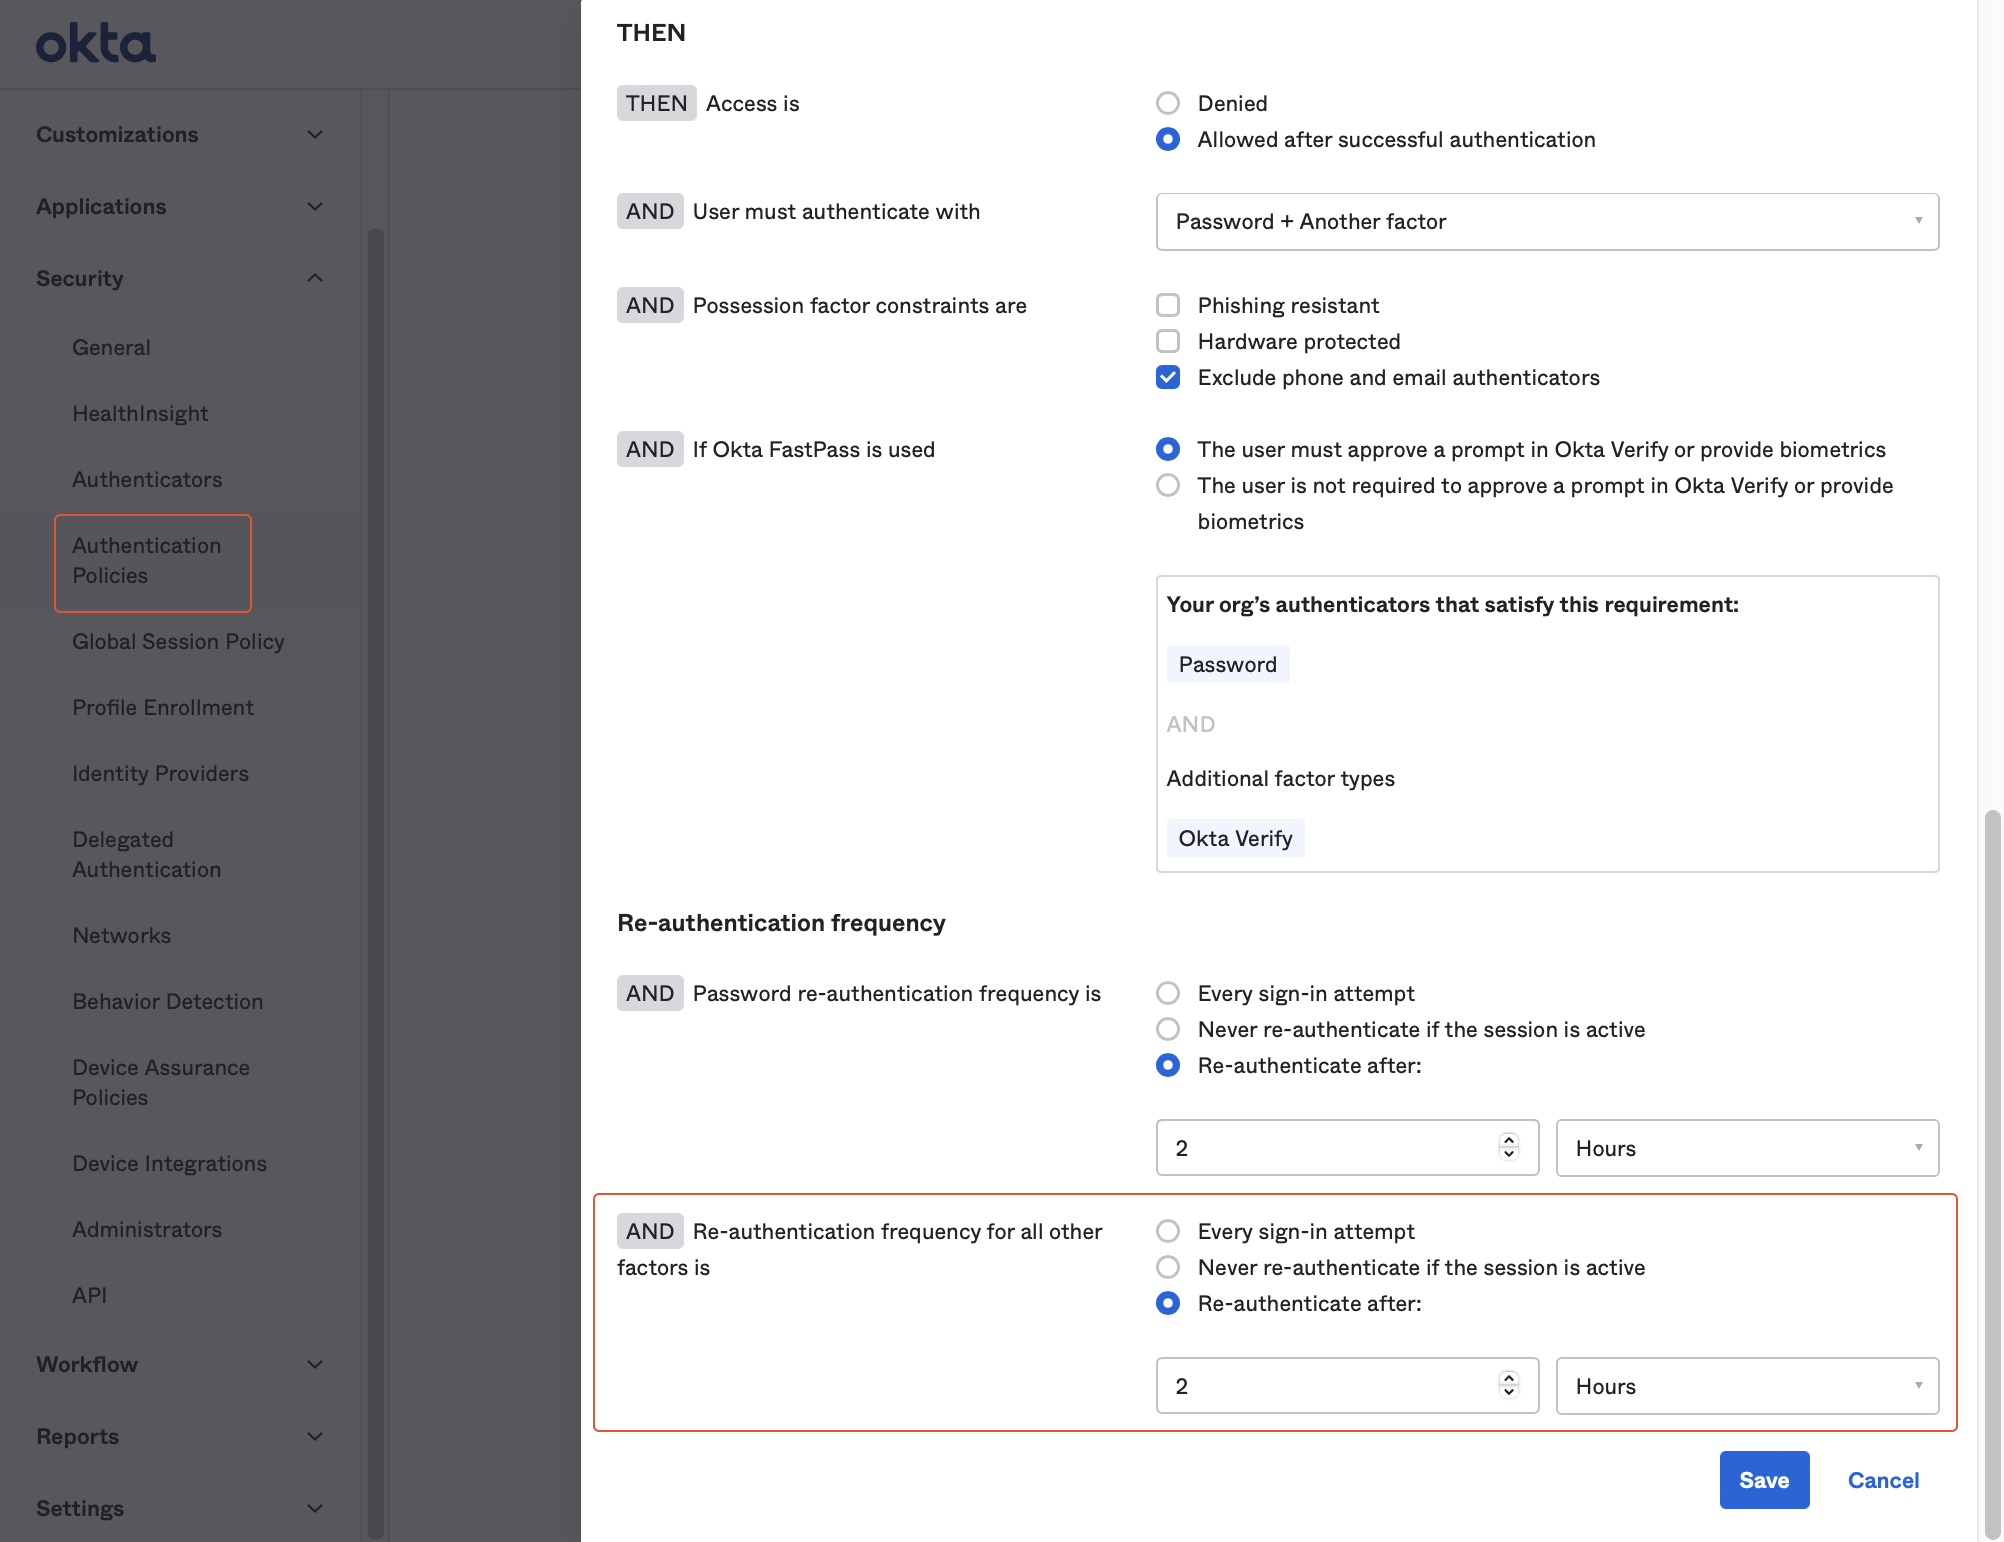Image resolution: width=2004 pixels, height=1542 pixels.
Task: Select Never re-authenticate for password frequency
Action: point(1168,1029)
